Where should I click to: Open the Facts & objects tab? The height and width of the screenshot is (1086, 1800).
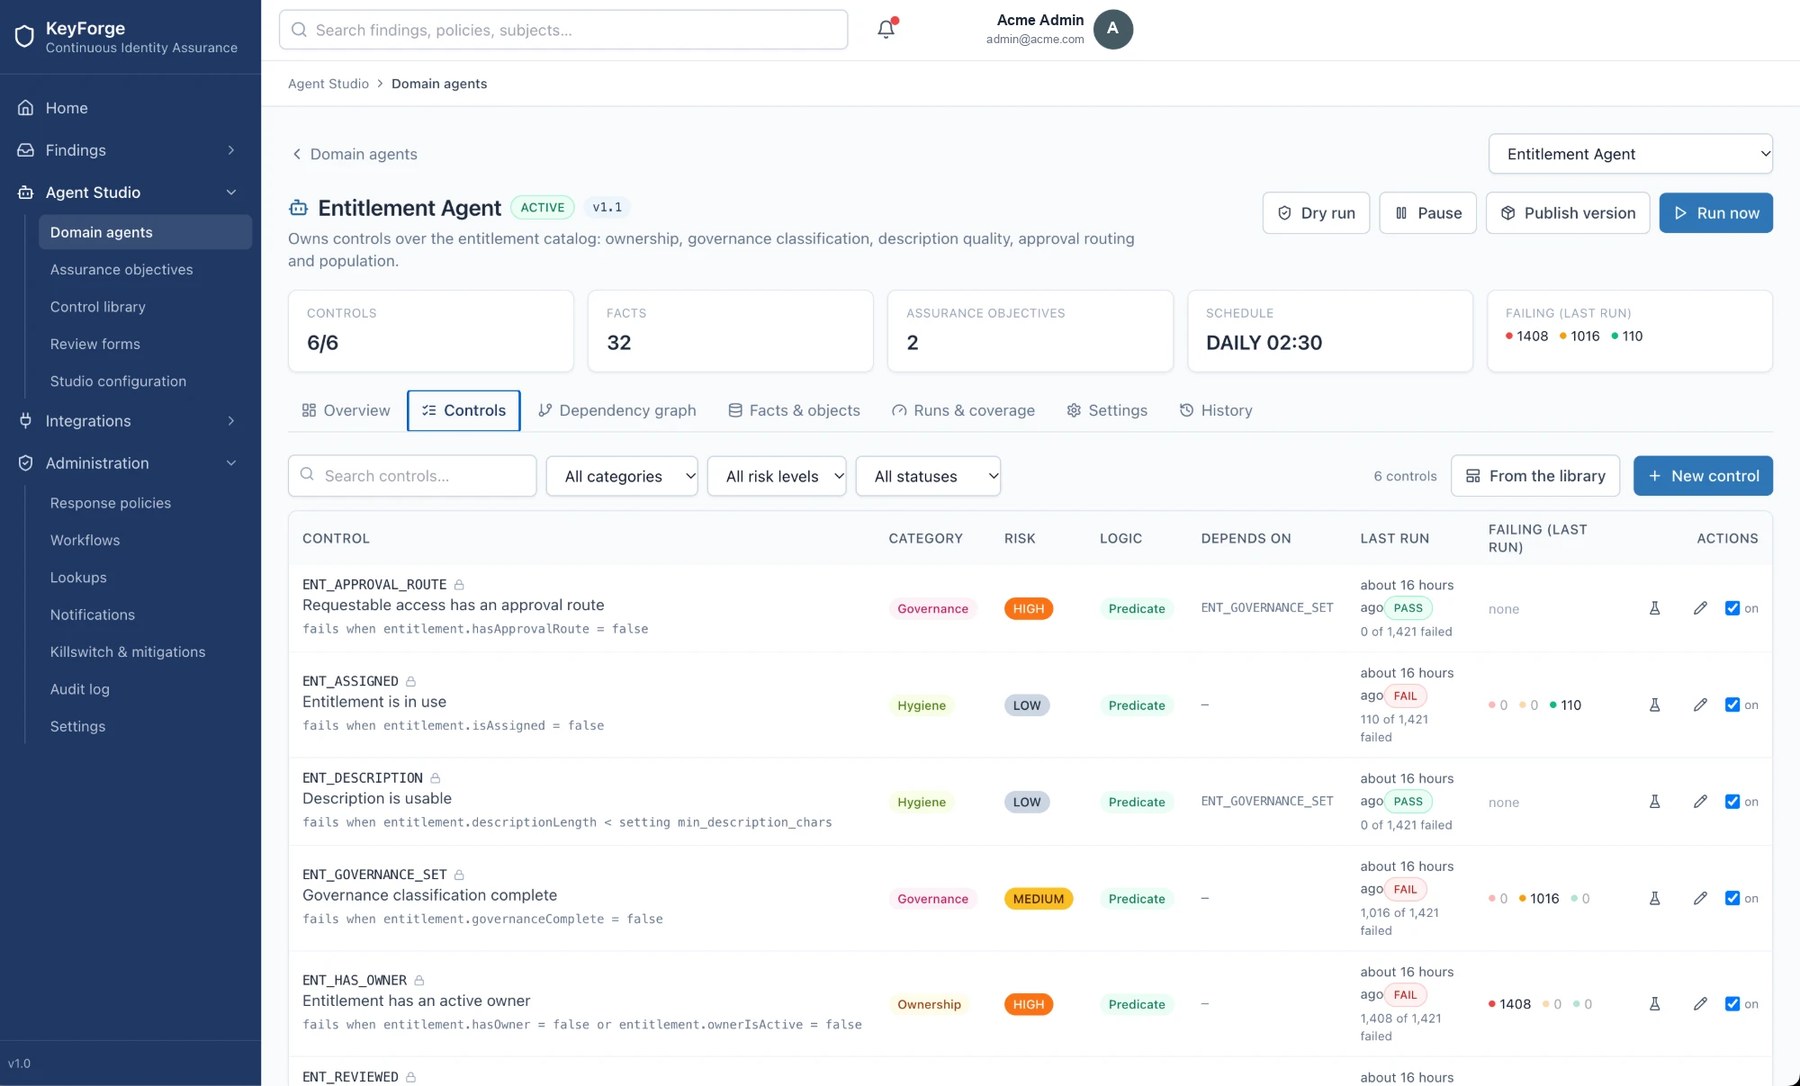[794, 410]
